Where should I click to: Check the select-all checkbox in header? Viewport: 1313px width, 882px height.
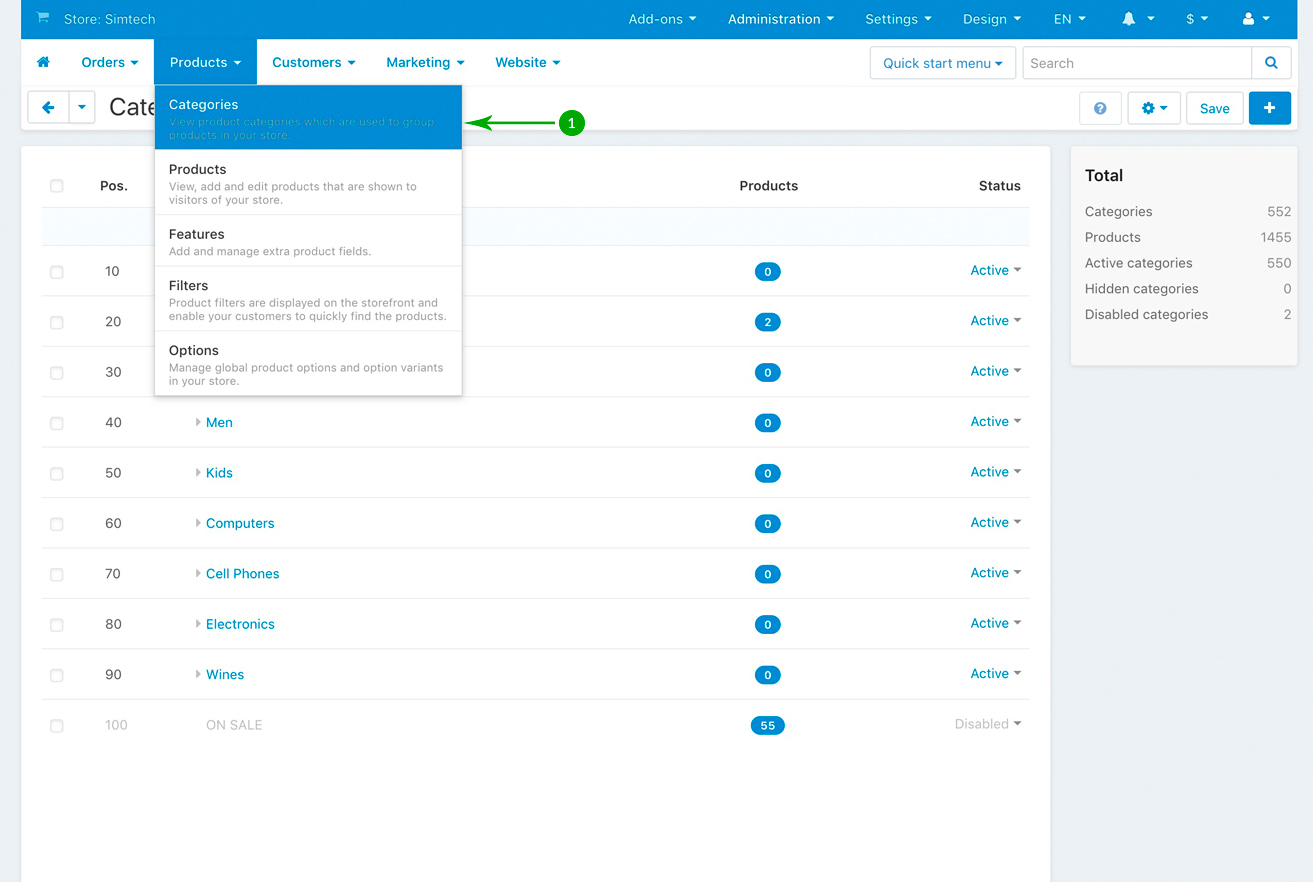57,186
